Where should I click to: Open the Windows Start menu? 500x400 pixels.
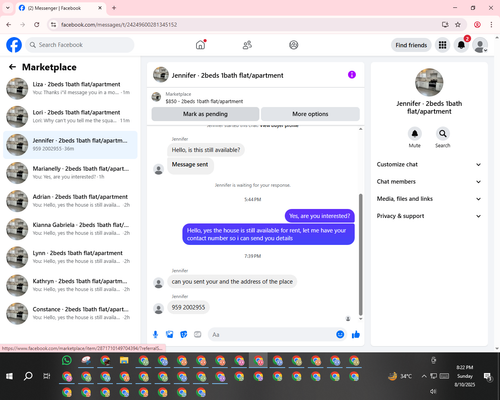[x=9, y=376]
